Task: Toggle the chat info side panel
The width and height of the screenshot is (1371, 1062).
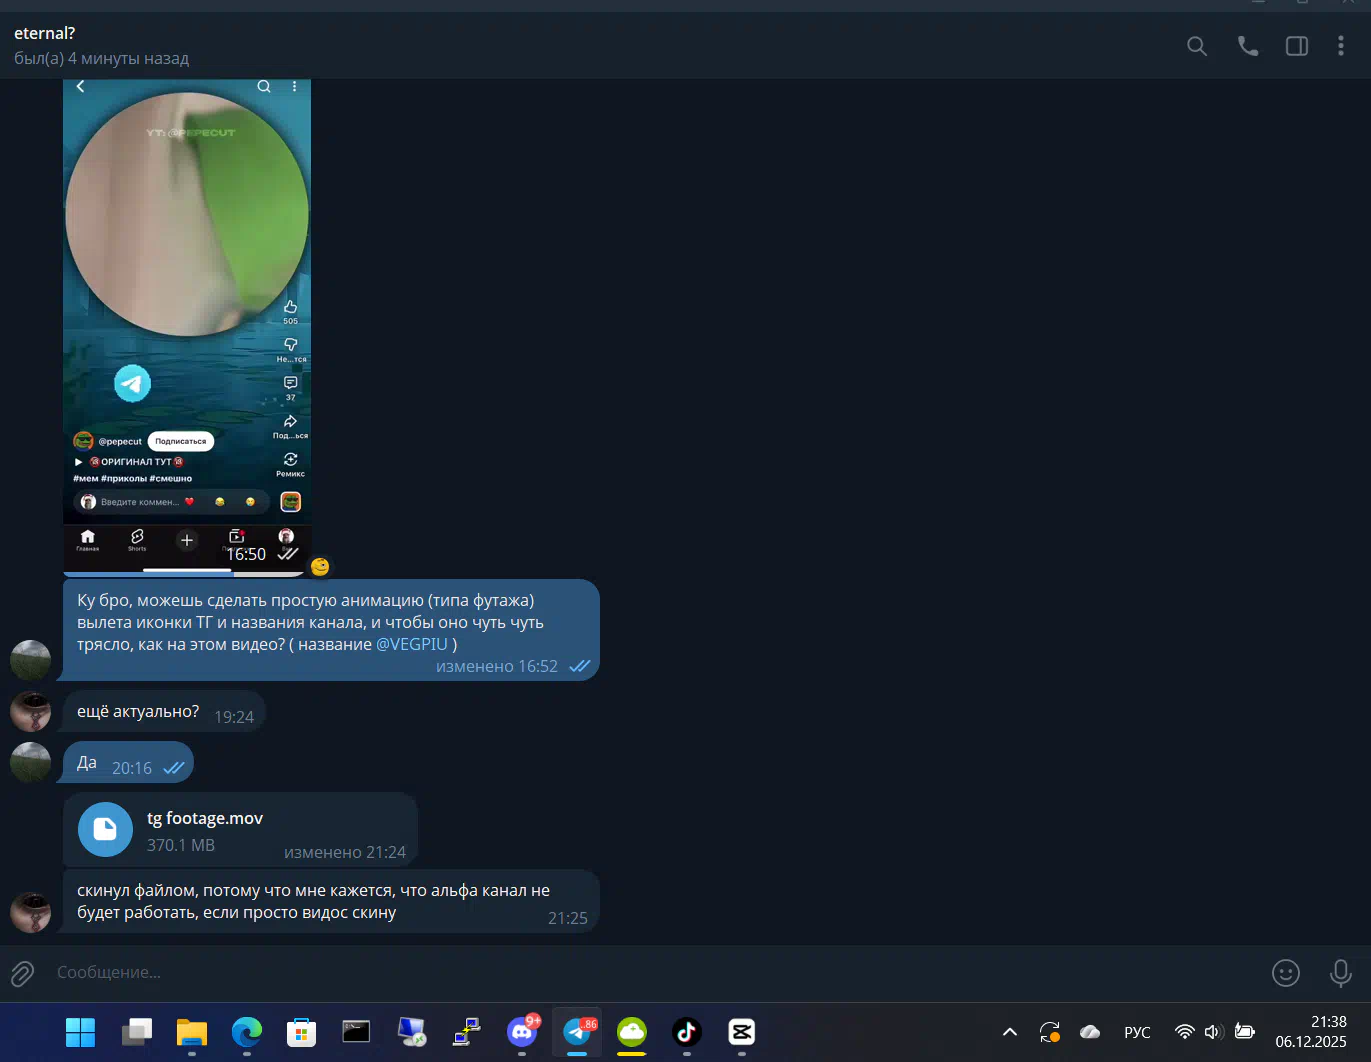Action: pyautogui.click(x=1297, y=46)
